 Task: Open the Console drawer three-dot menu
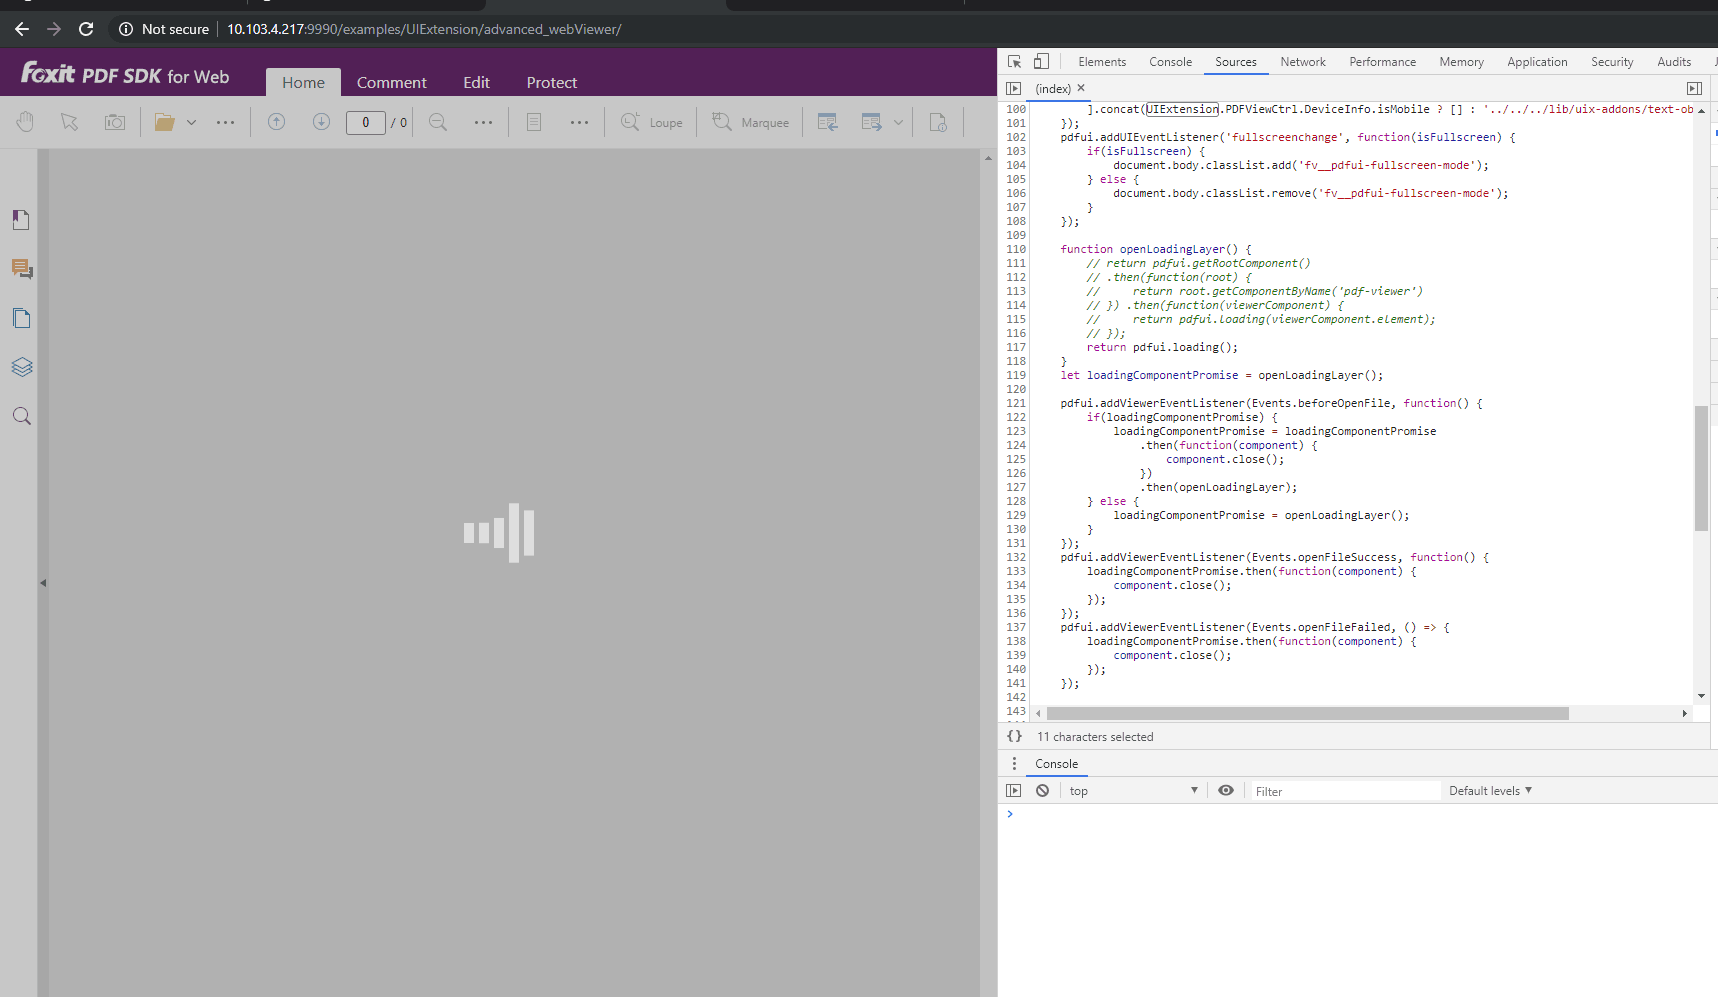tap(1014, 763)
